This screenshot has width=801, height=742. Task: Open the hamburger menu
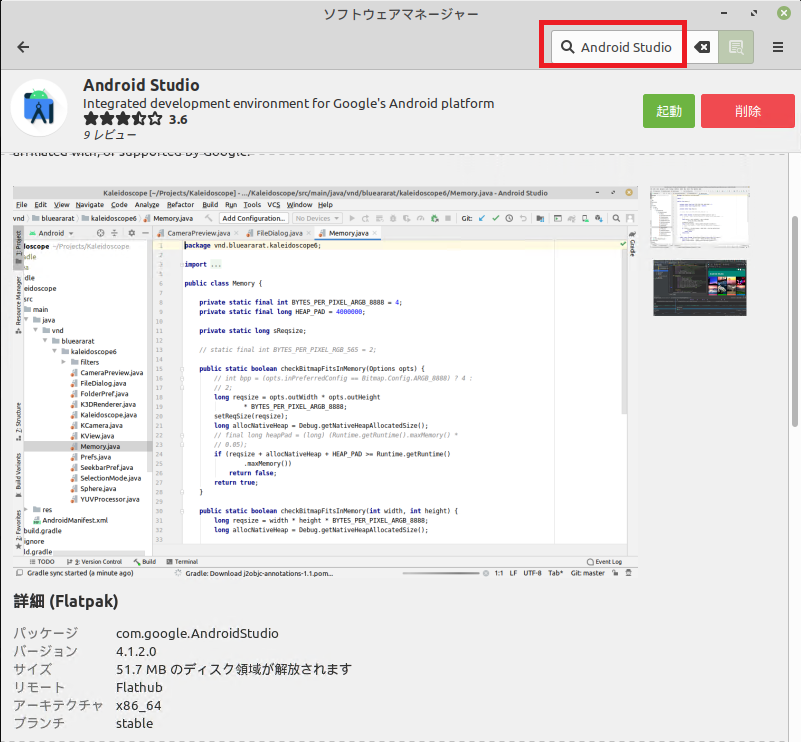(x=778, y=47)
